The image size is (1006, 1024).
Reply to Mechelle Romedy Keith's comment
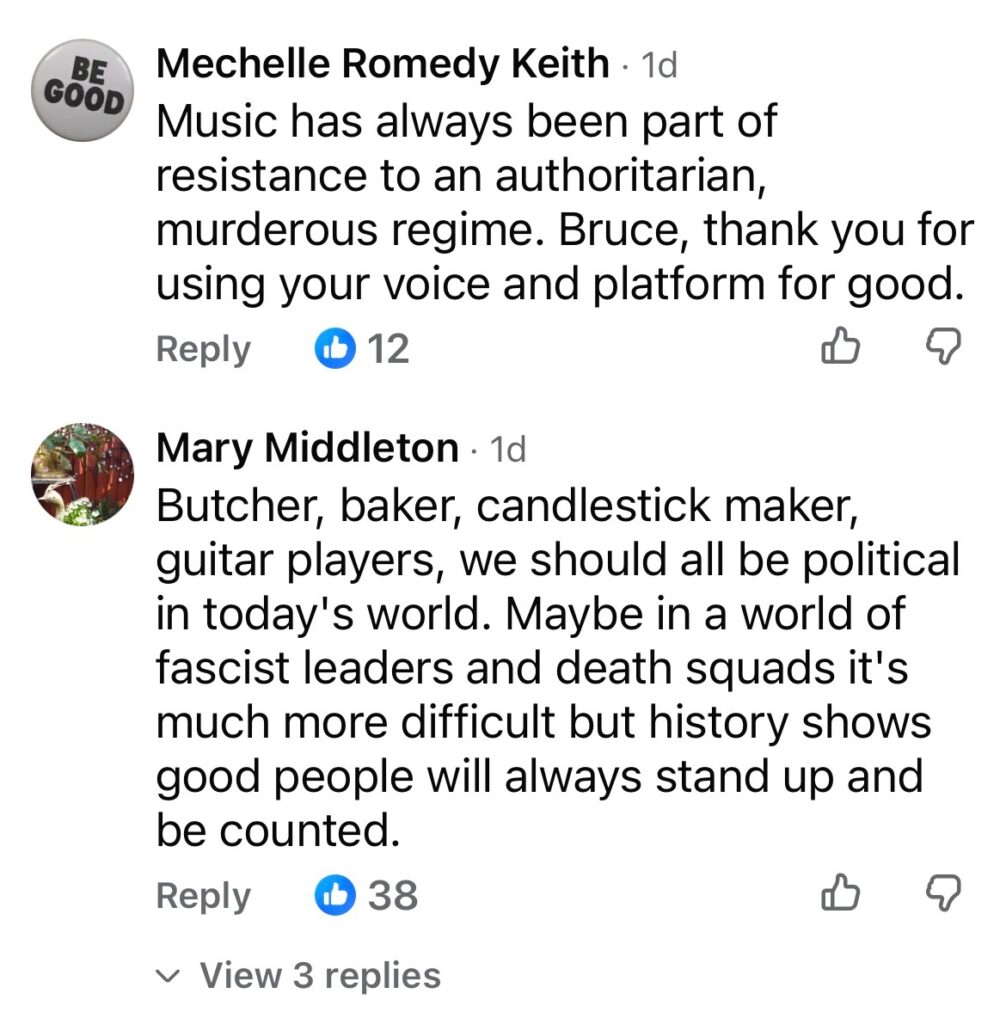pyautogui.click(x=203, y=349)
